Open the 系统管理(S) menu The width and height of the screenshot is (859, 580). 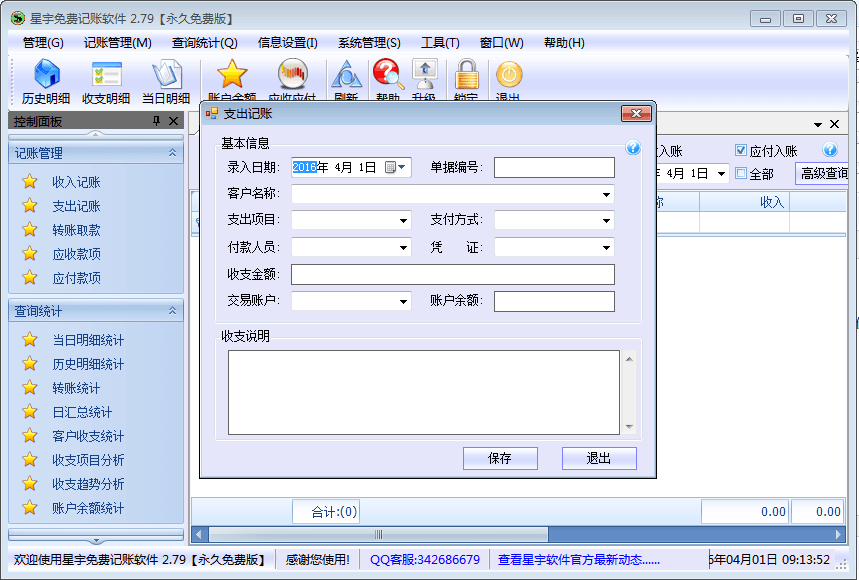(x=369, y=42)
